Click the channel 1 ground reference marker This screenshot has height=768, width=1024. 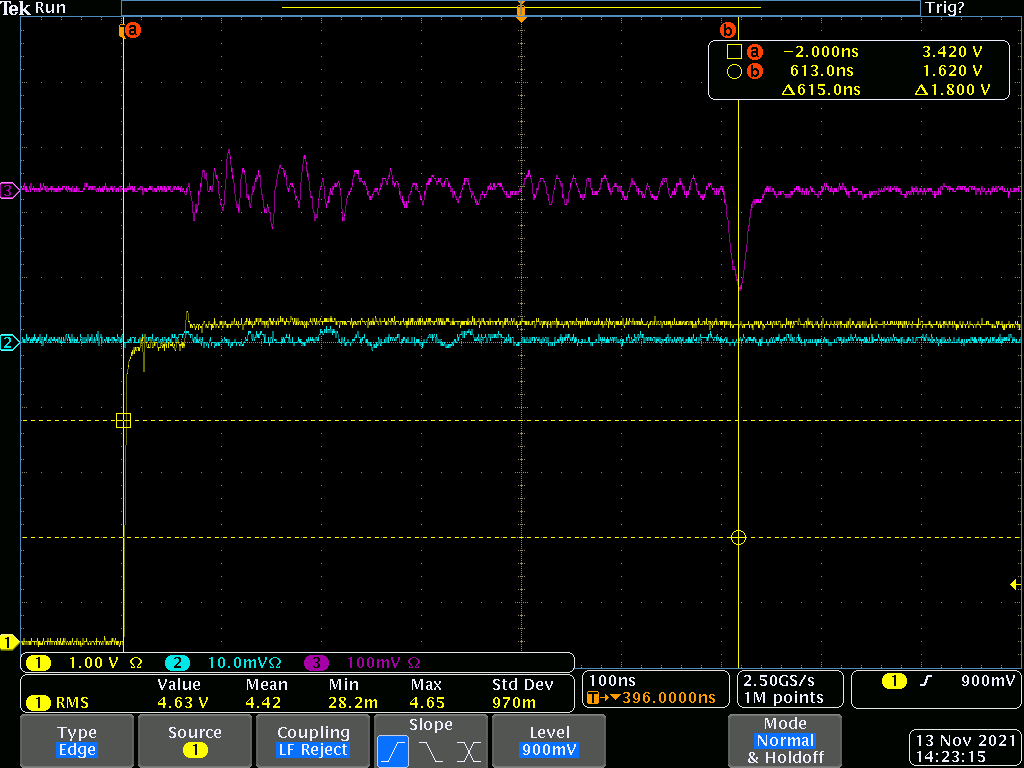coord(10,641)
